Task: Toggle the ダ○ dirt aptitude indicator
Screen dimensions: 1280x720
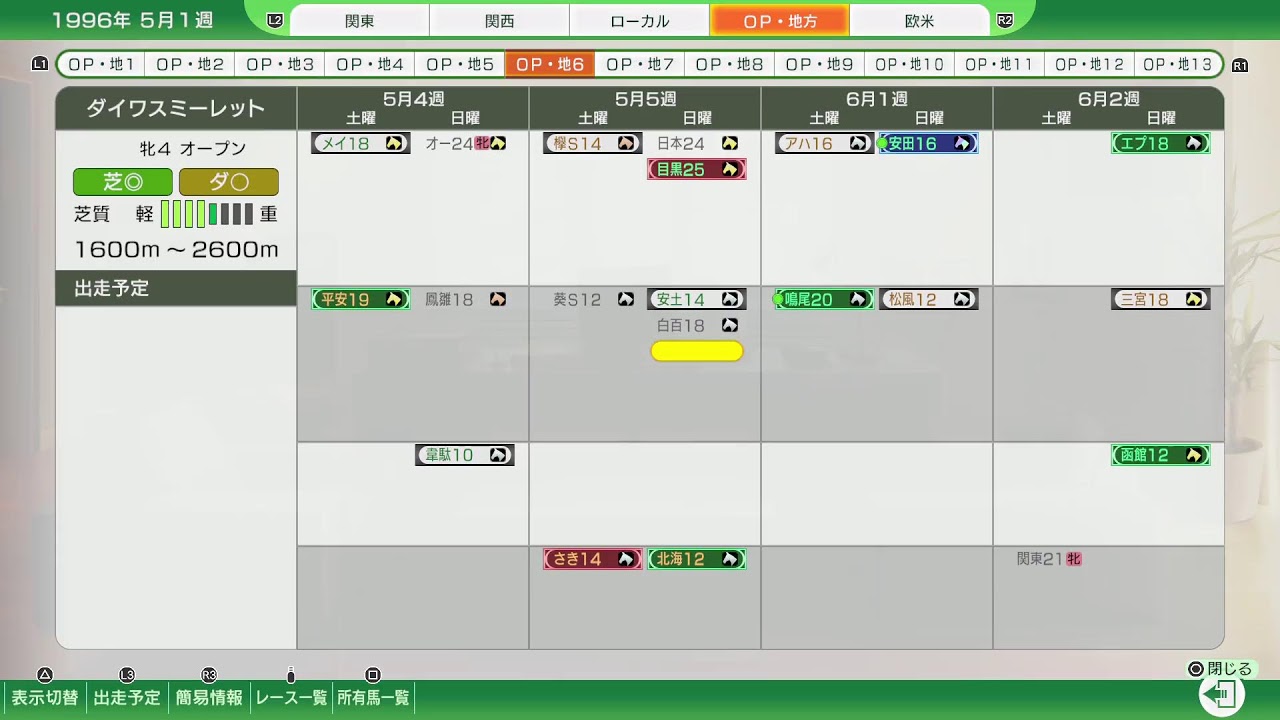Action: point(230,183)
